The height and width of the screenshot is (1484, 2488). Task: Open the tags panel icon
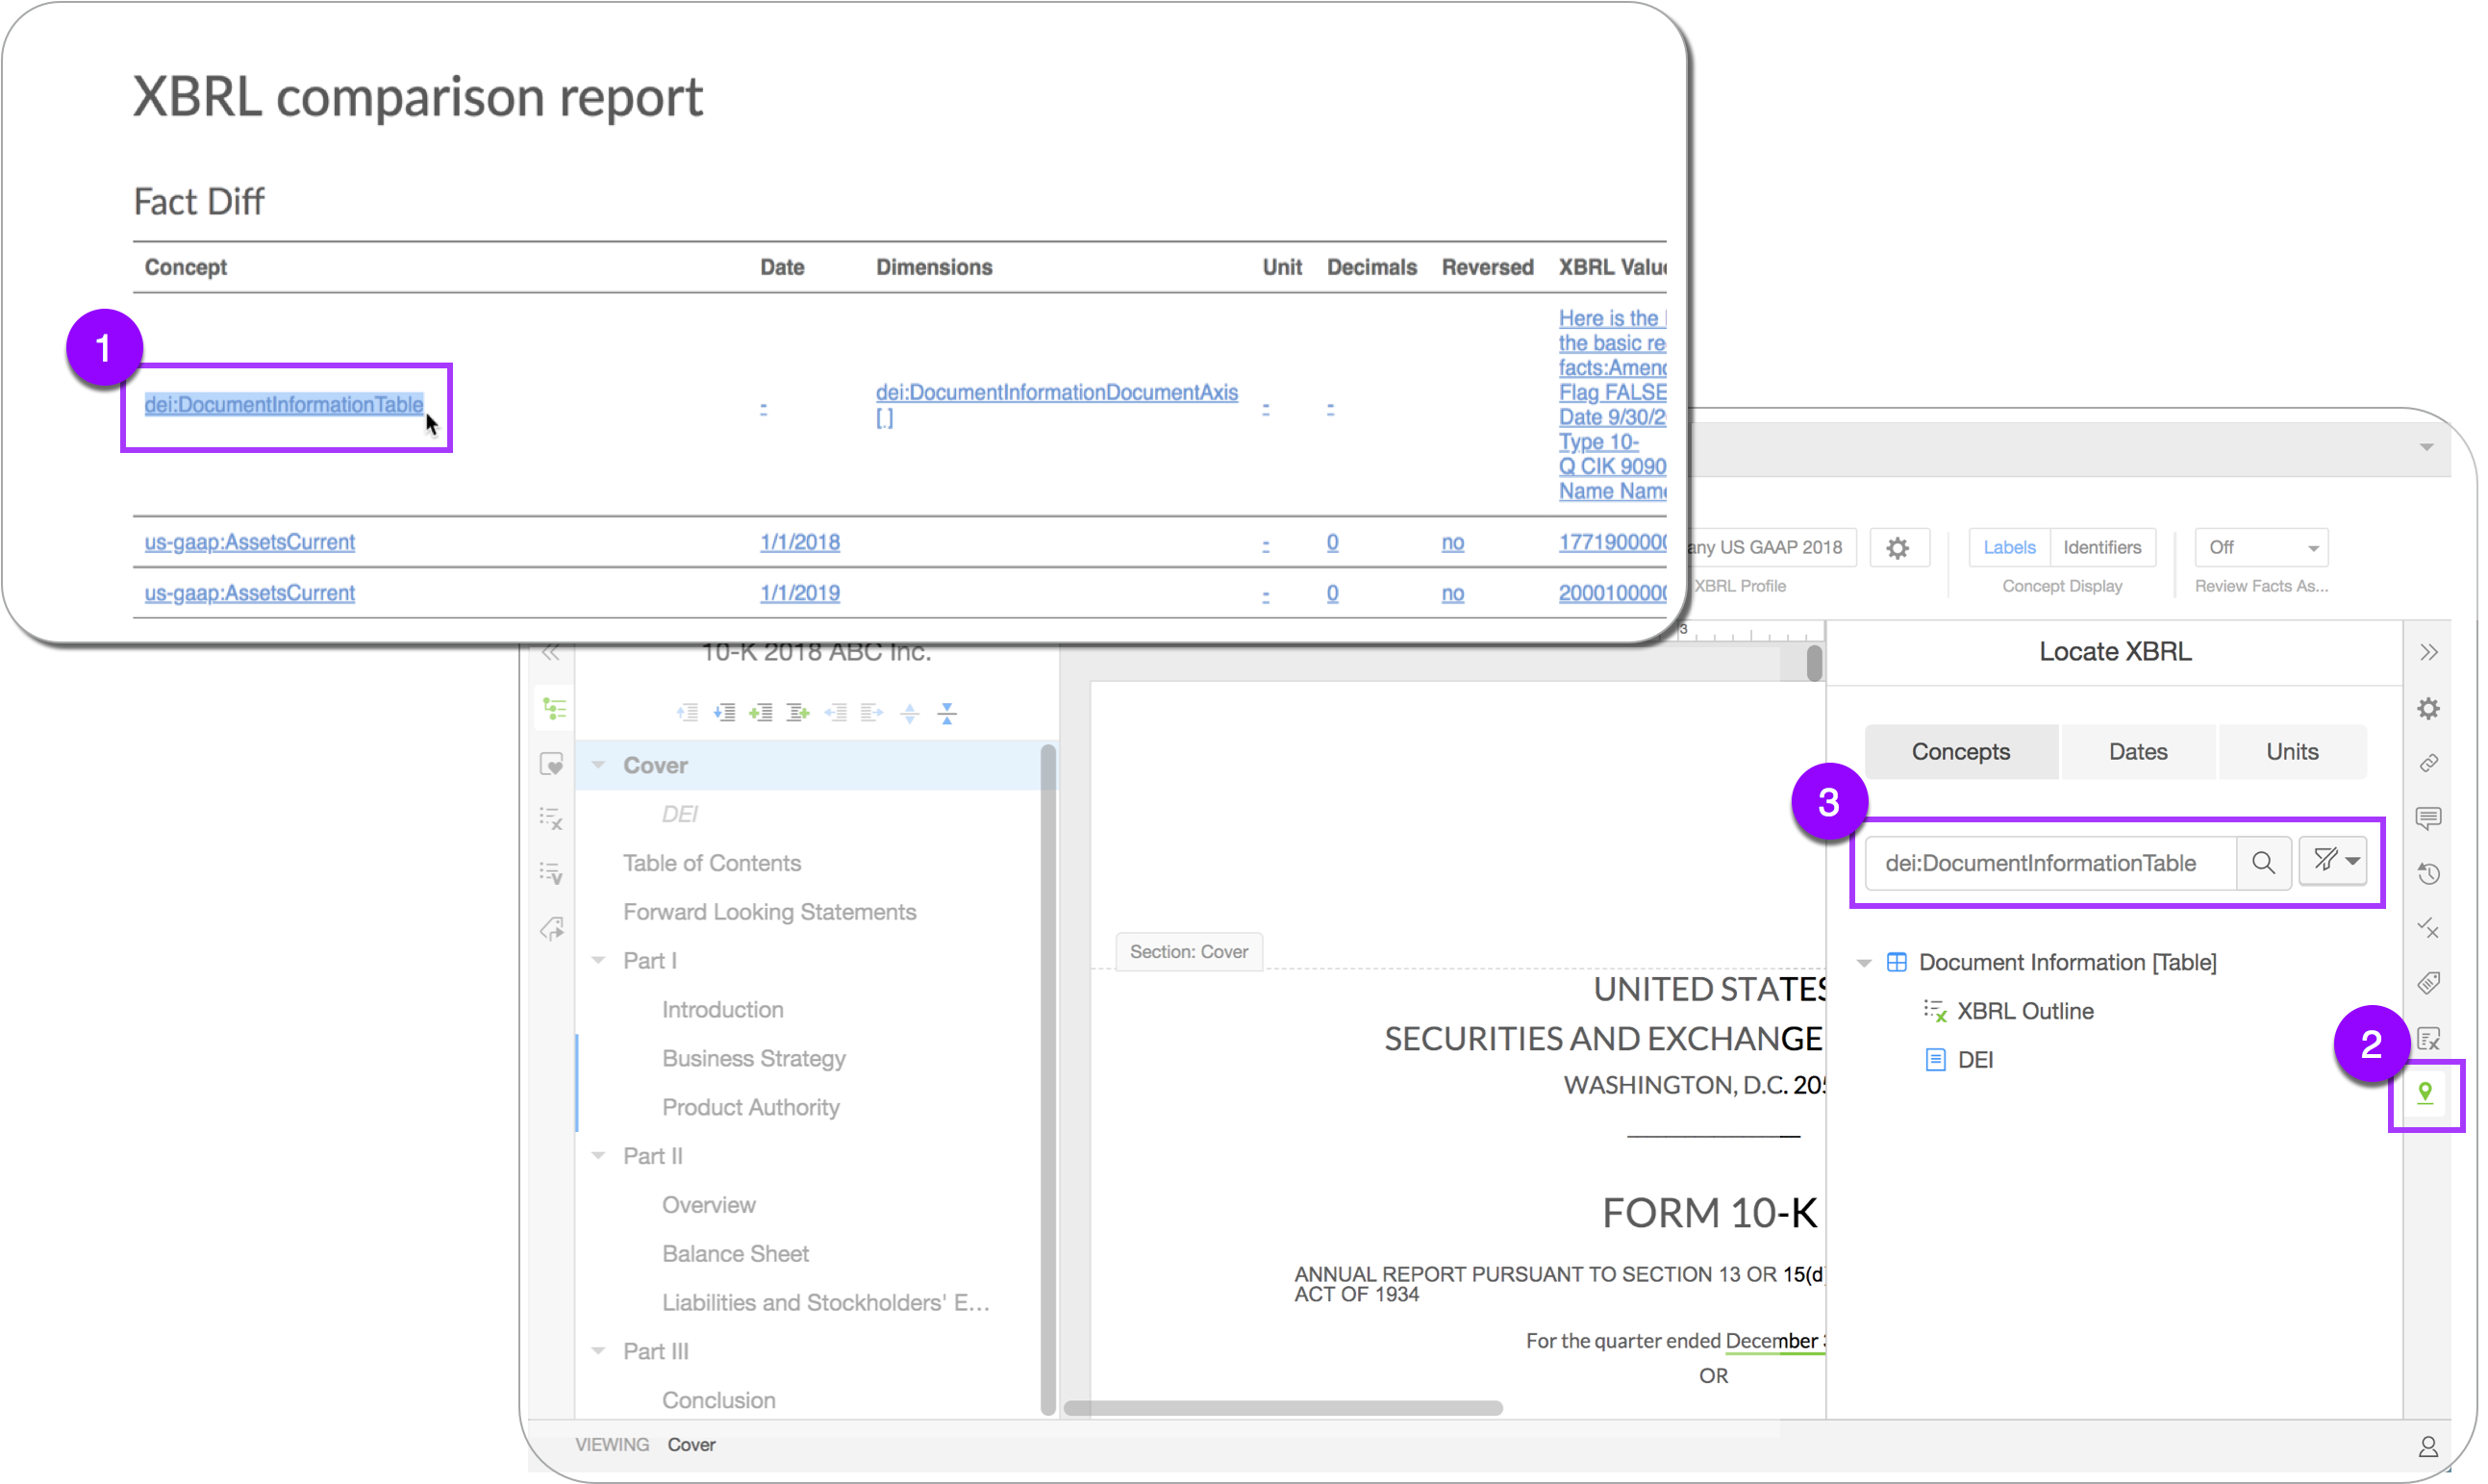tap(2428, 984)
